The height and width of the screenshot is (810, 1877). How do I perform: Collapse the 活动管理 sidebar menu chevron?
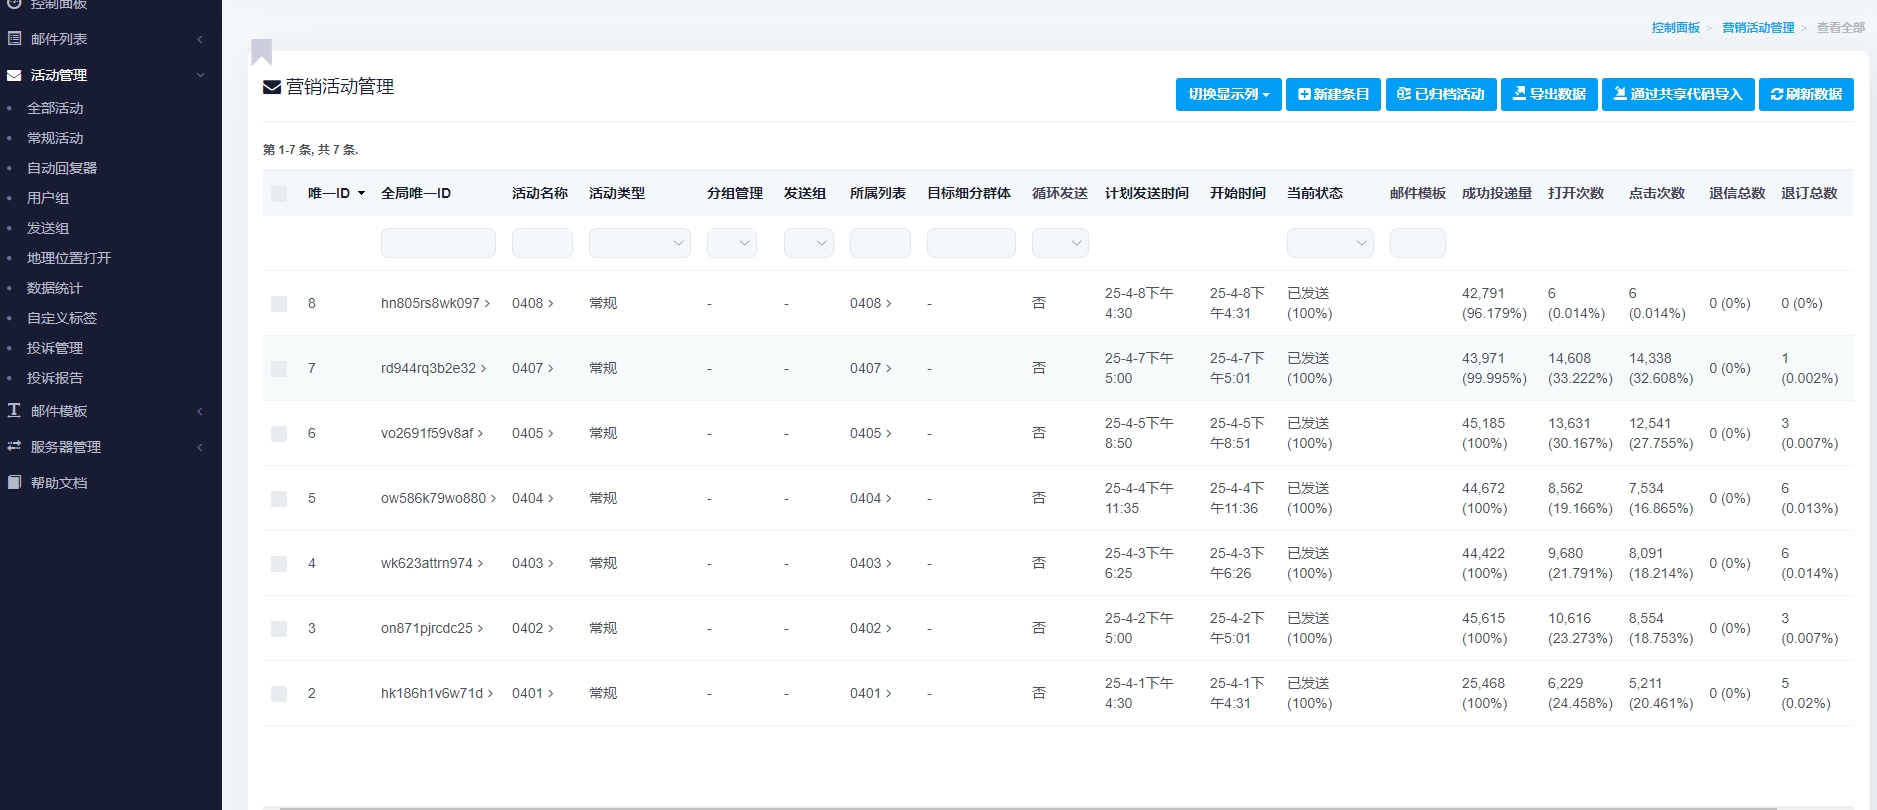[200, 75]
